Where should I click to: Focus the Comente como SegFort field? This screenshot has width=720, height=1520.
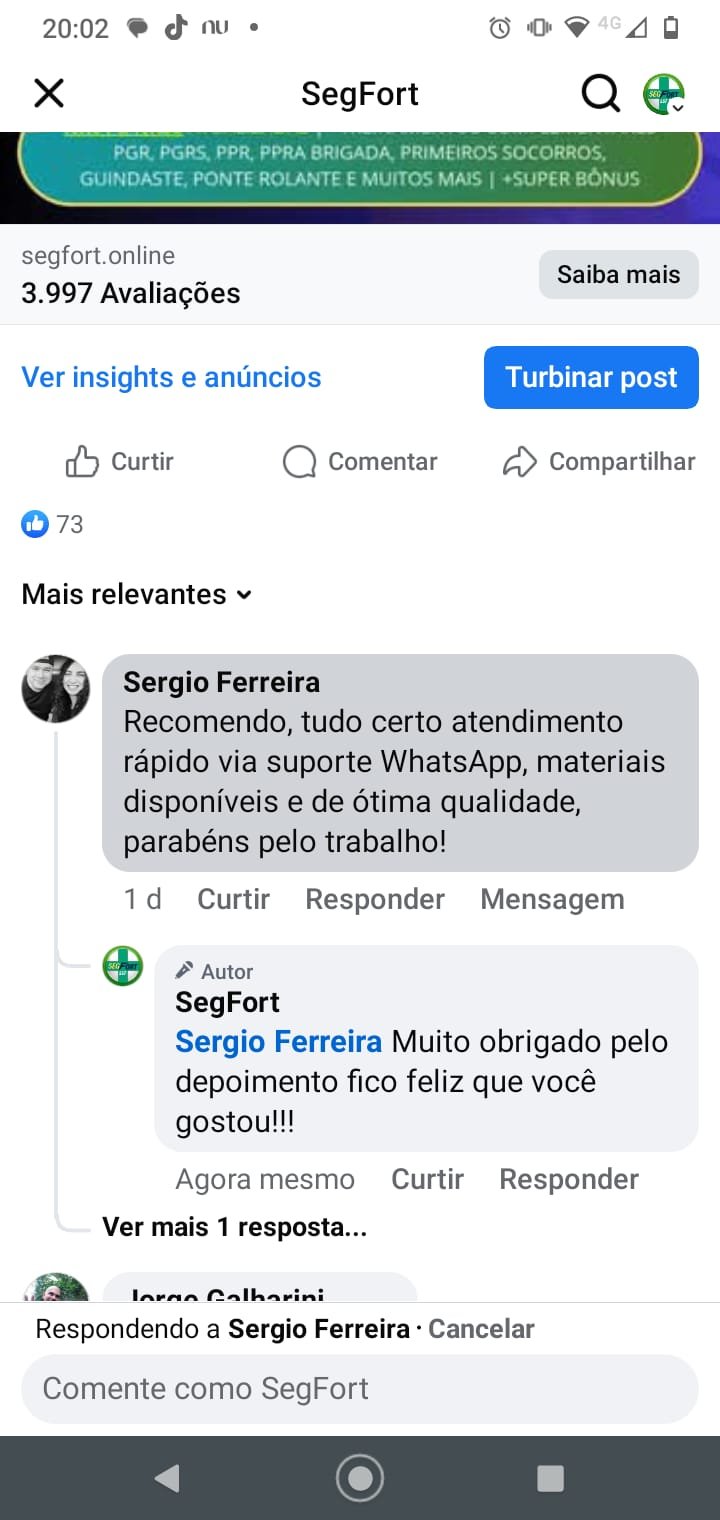click(x=360, y=1388)
